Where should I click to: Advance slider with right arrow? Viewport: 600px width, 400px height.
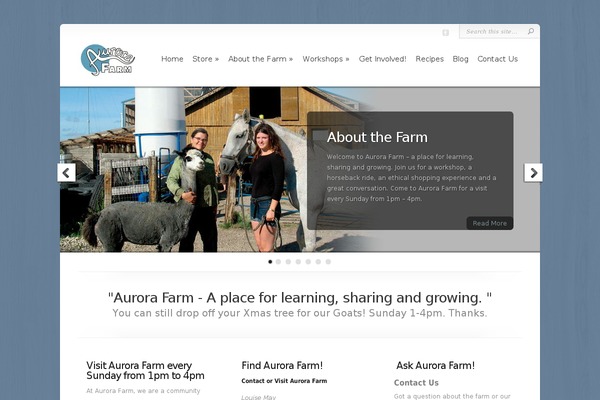point(533,173)
